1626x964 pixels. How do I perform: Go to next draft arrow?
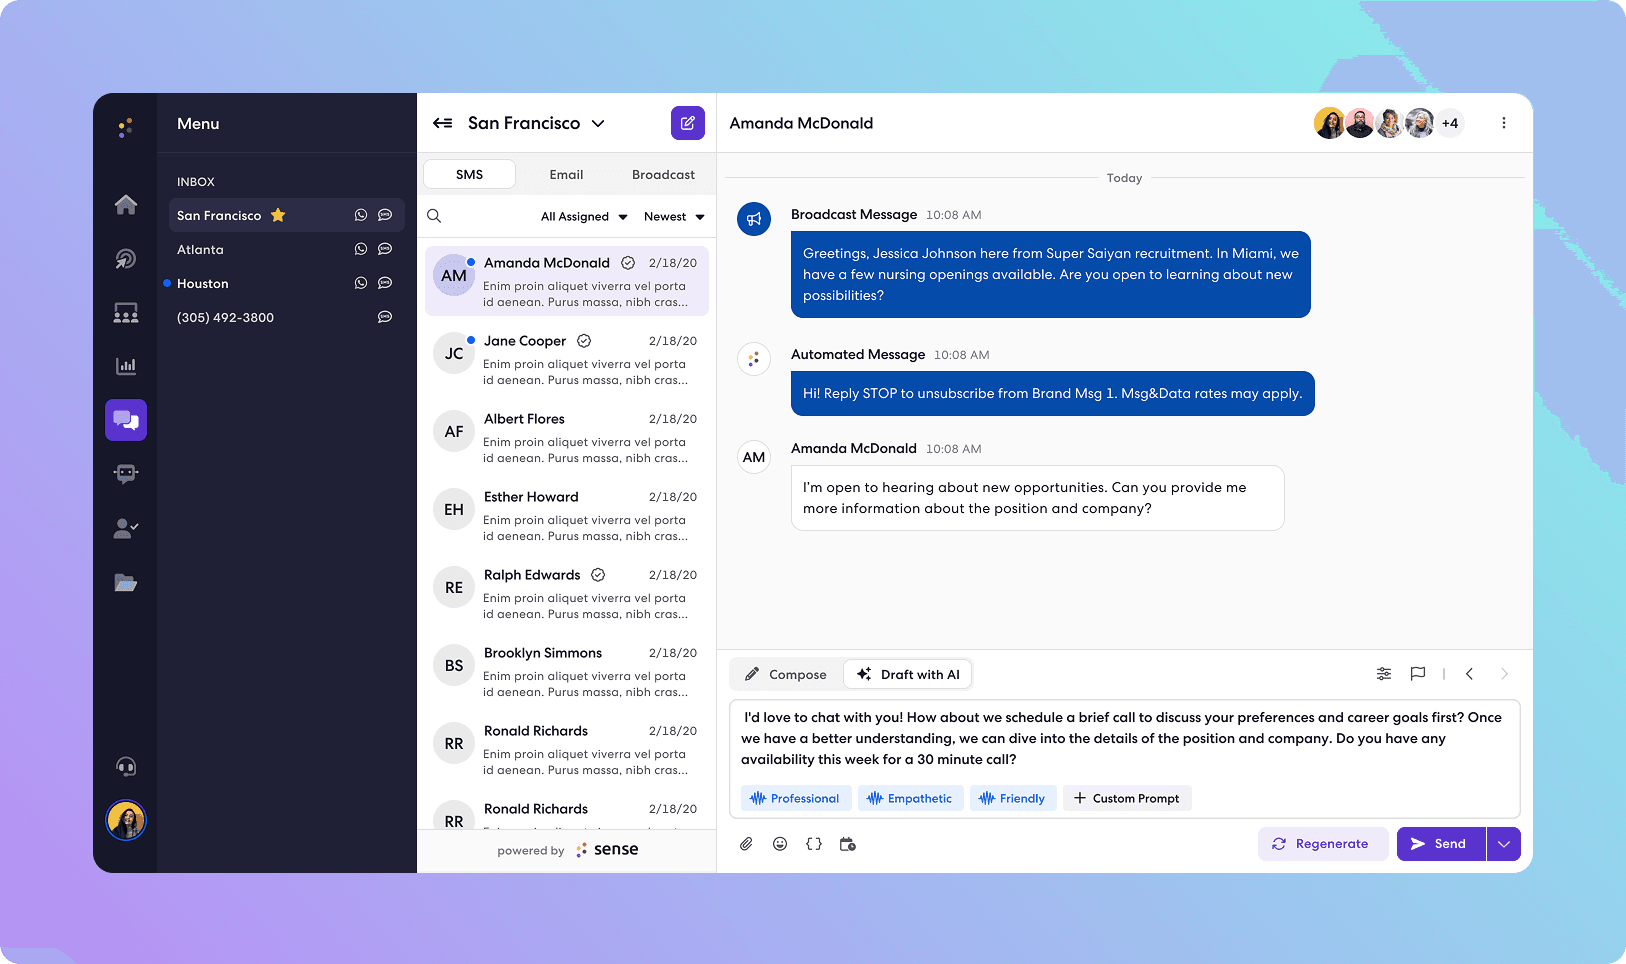click(1504, 674)
